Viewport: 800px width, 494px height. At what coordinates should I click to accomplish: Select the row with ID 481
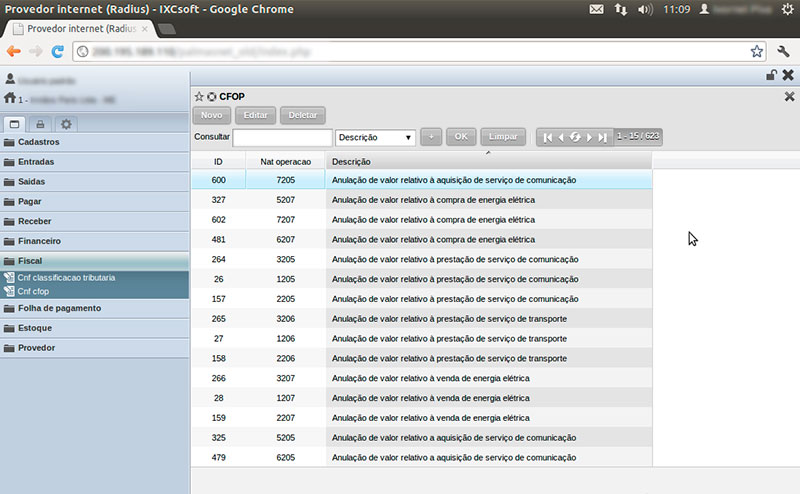422,239
